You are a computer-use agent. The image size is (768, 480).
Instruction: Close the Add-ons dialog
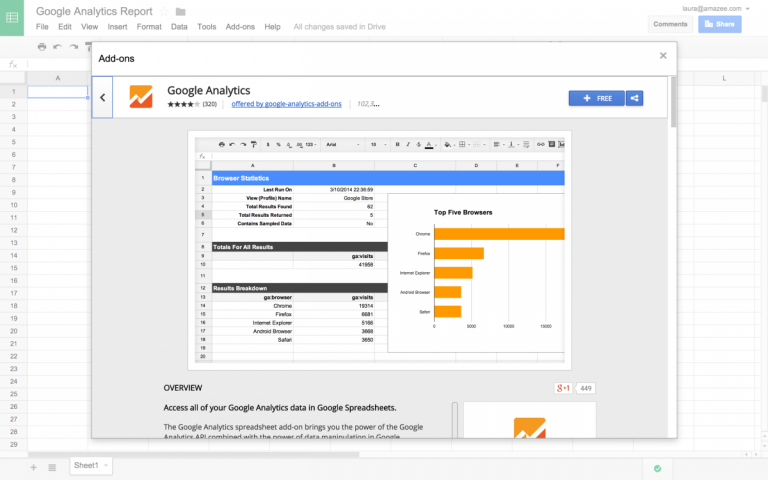point(663,55)
